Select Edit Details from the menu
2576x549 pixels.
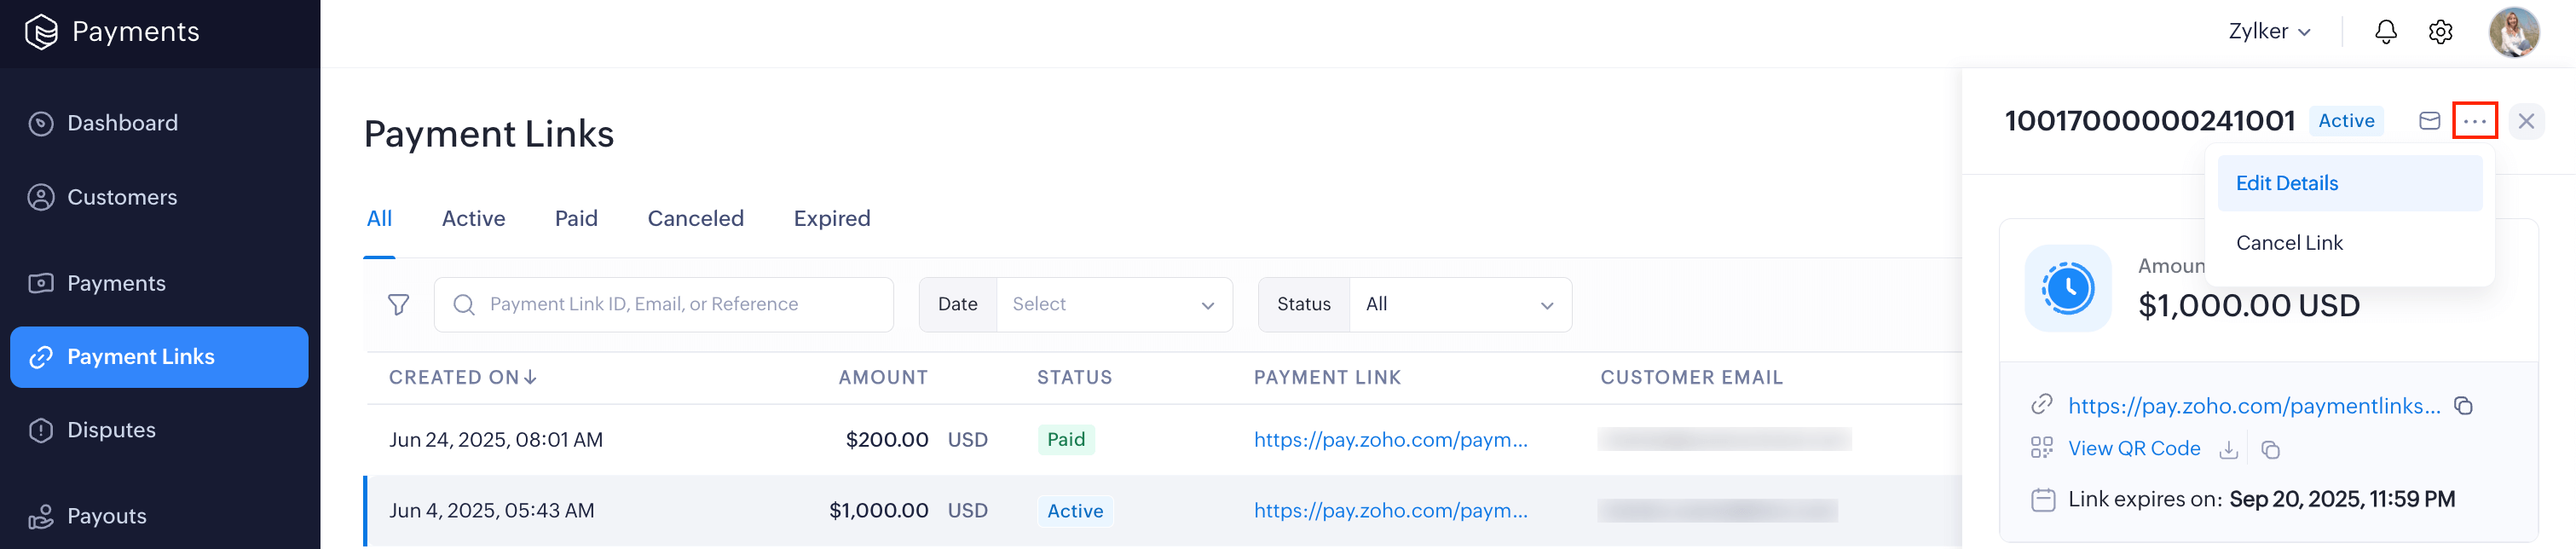(x=2286, y=183)
